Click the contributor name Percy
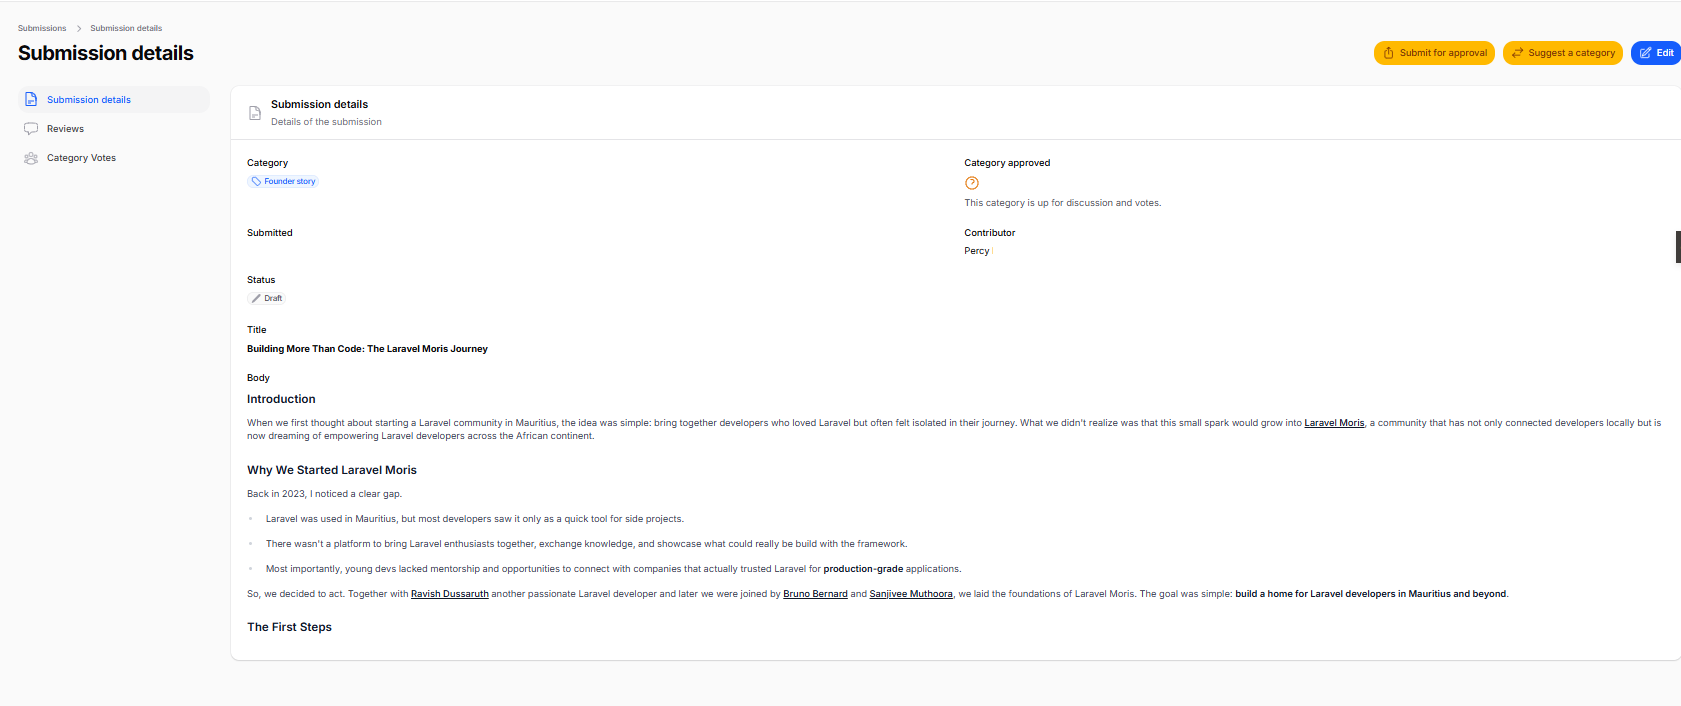This screenshot has width=1681, height=706. click(977, 251)
